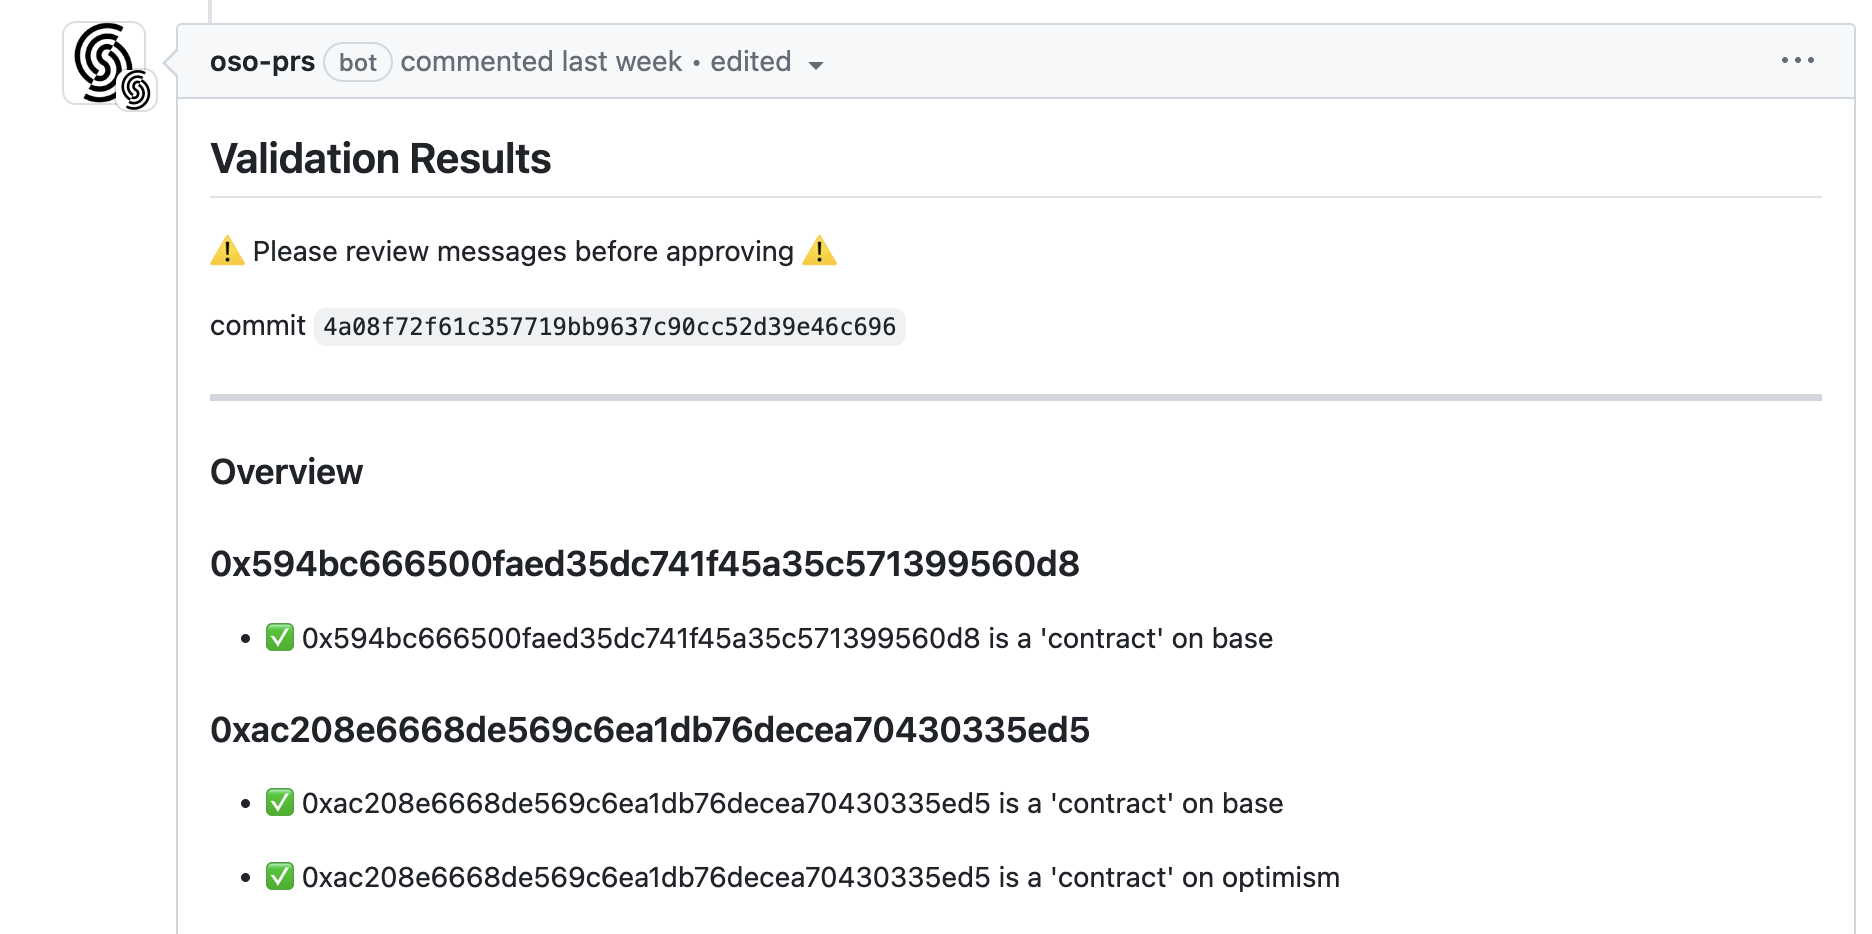Click green checkmark on the optimism contract line
1872x934 pixels.
(x=280, y=877)
